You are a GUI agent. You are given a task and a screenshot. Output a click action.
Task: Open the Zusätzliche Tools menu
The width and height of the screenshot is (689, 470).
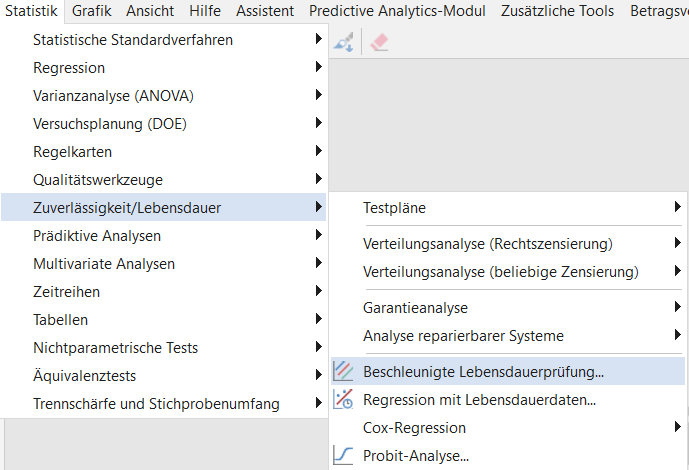pos(557,11)
